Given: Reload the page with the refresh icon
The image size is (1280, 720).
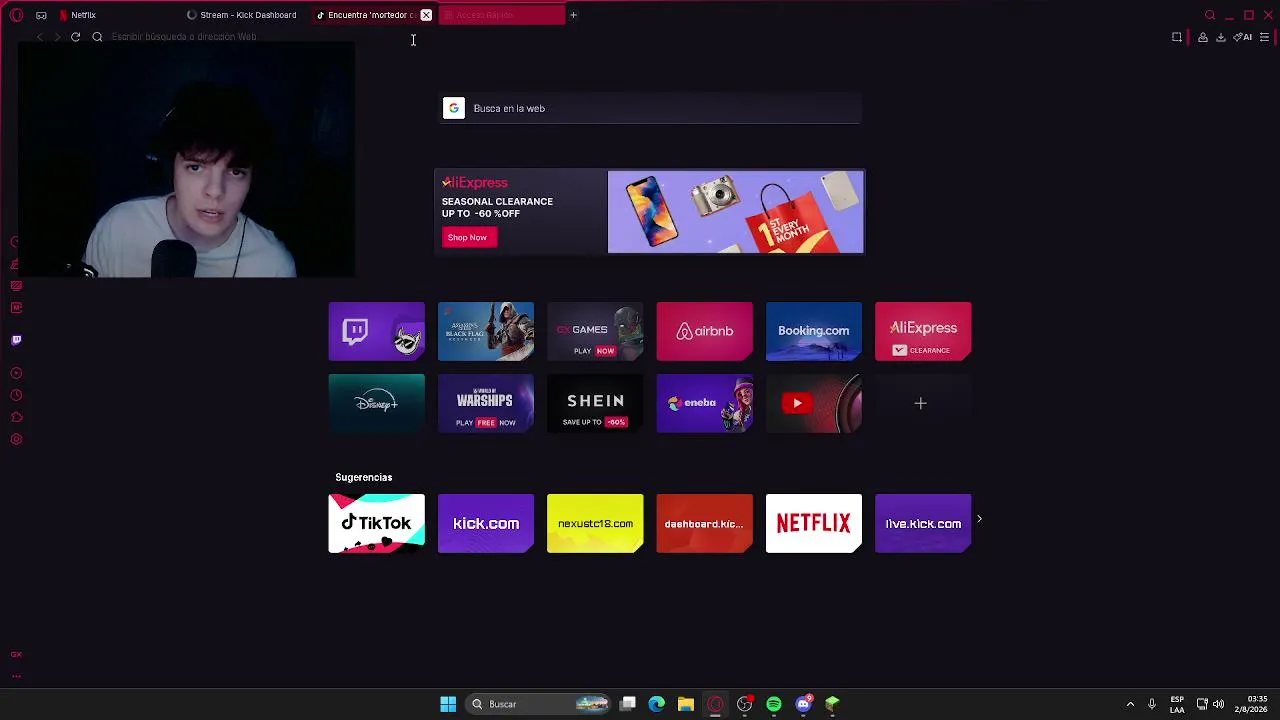Looking at the screenshot, I should (75, 37).
